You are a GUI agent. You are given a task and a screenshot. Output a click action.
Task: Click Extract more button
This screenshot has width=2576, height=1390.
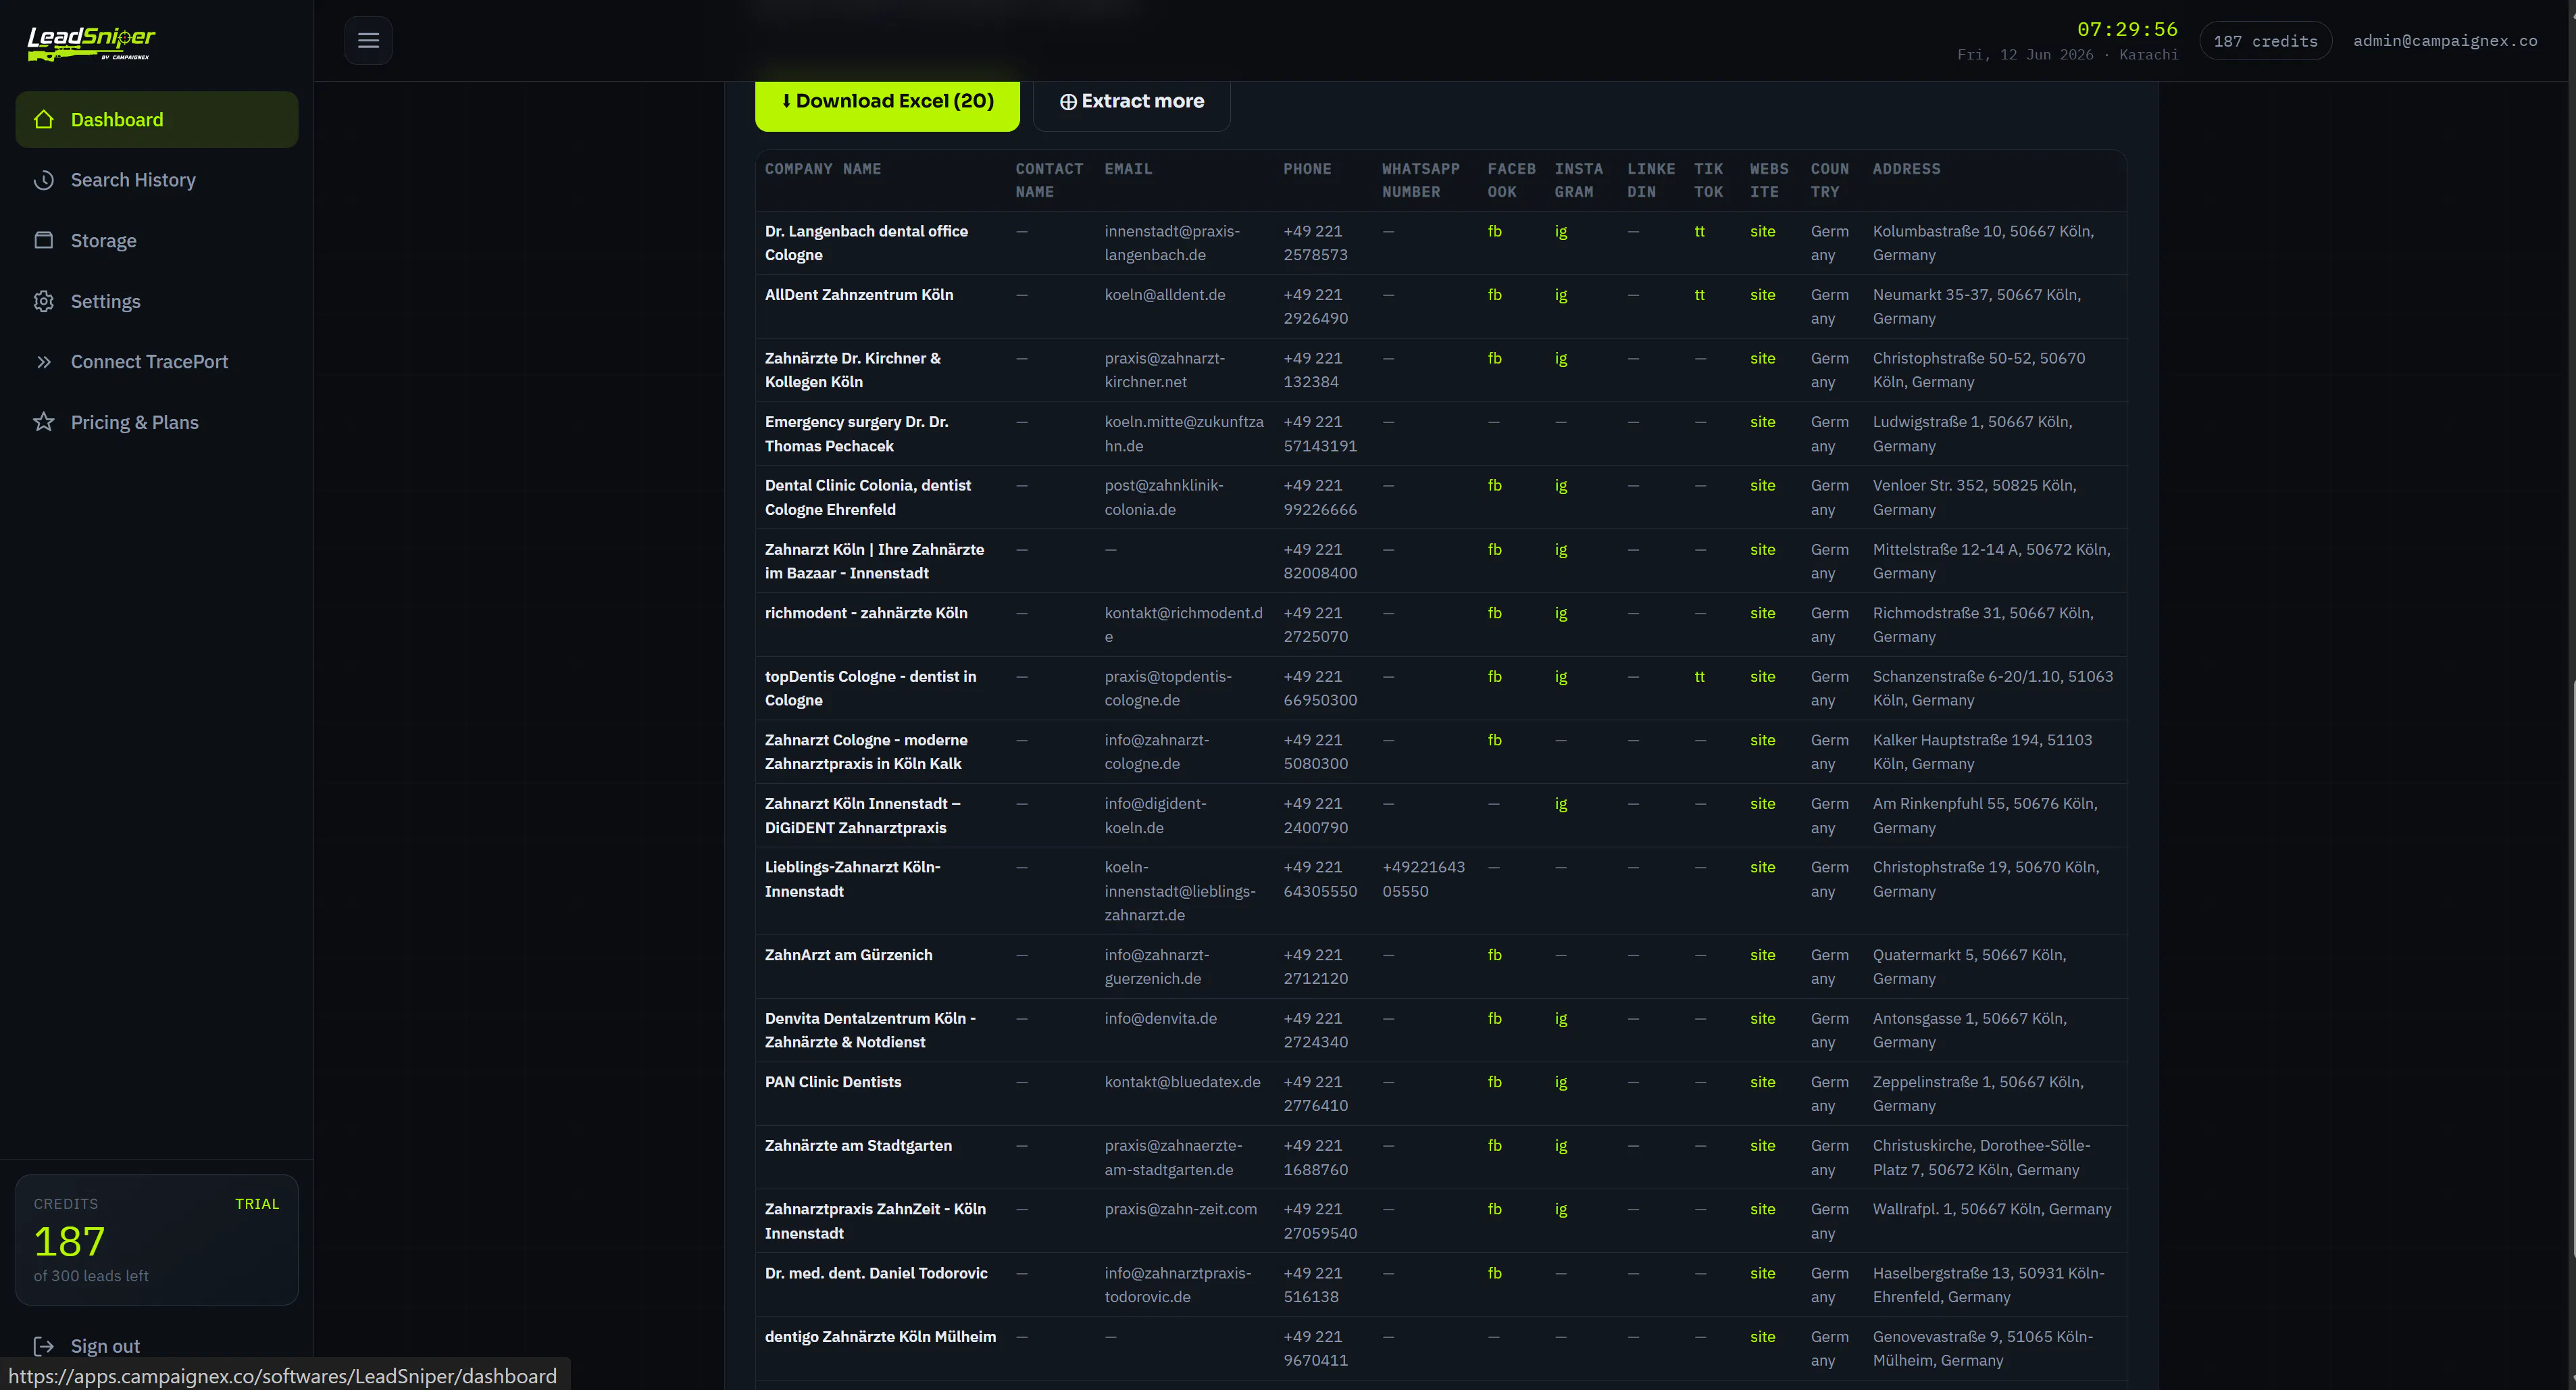point(1131,101)
